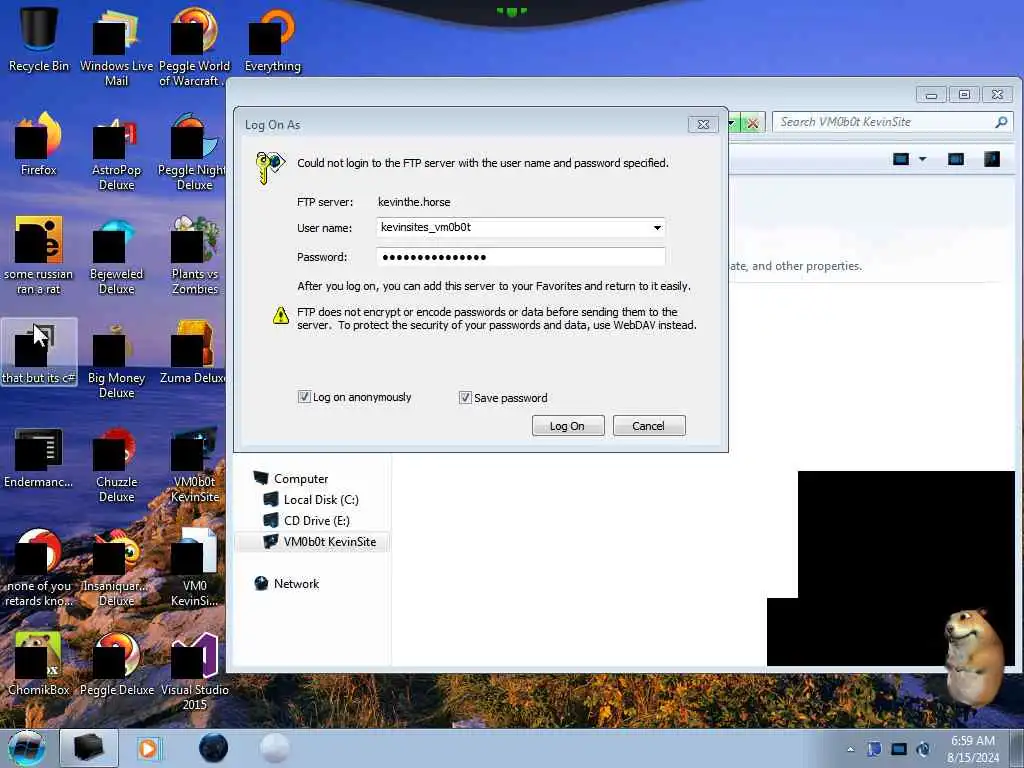Select the 'some russian ran a rat' icon
1024x768 pixels.
click(39, 255)
